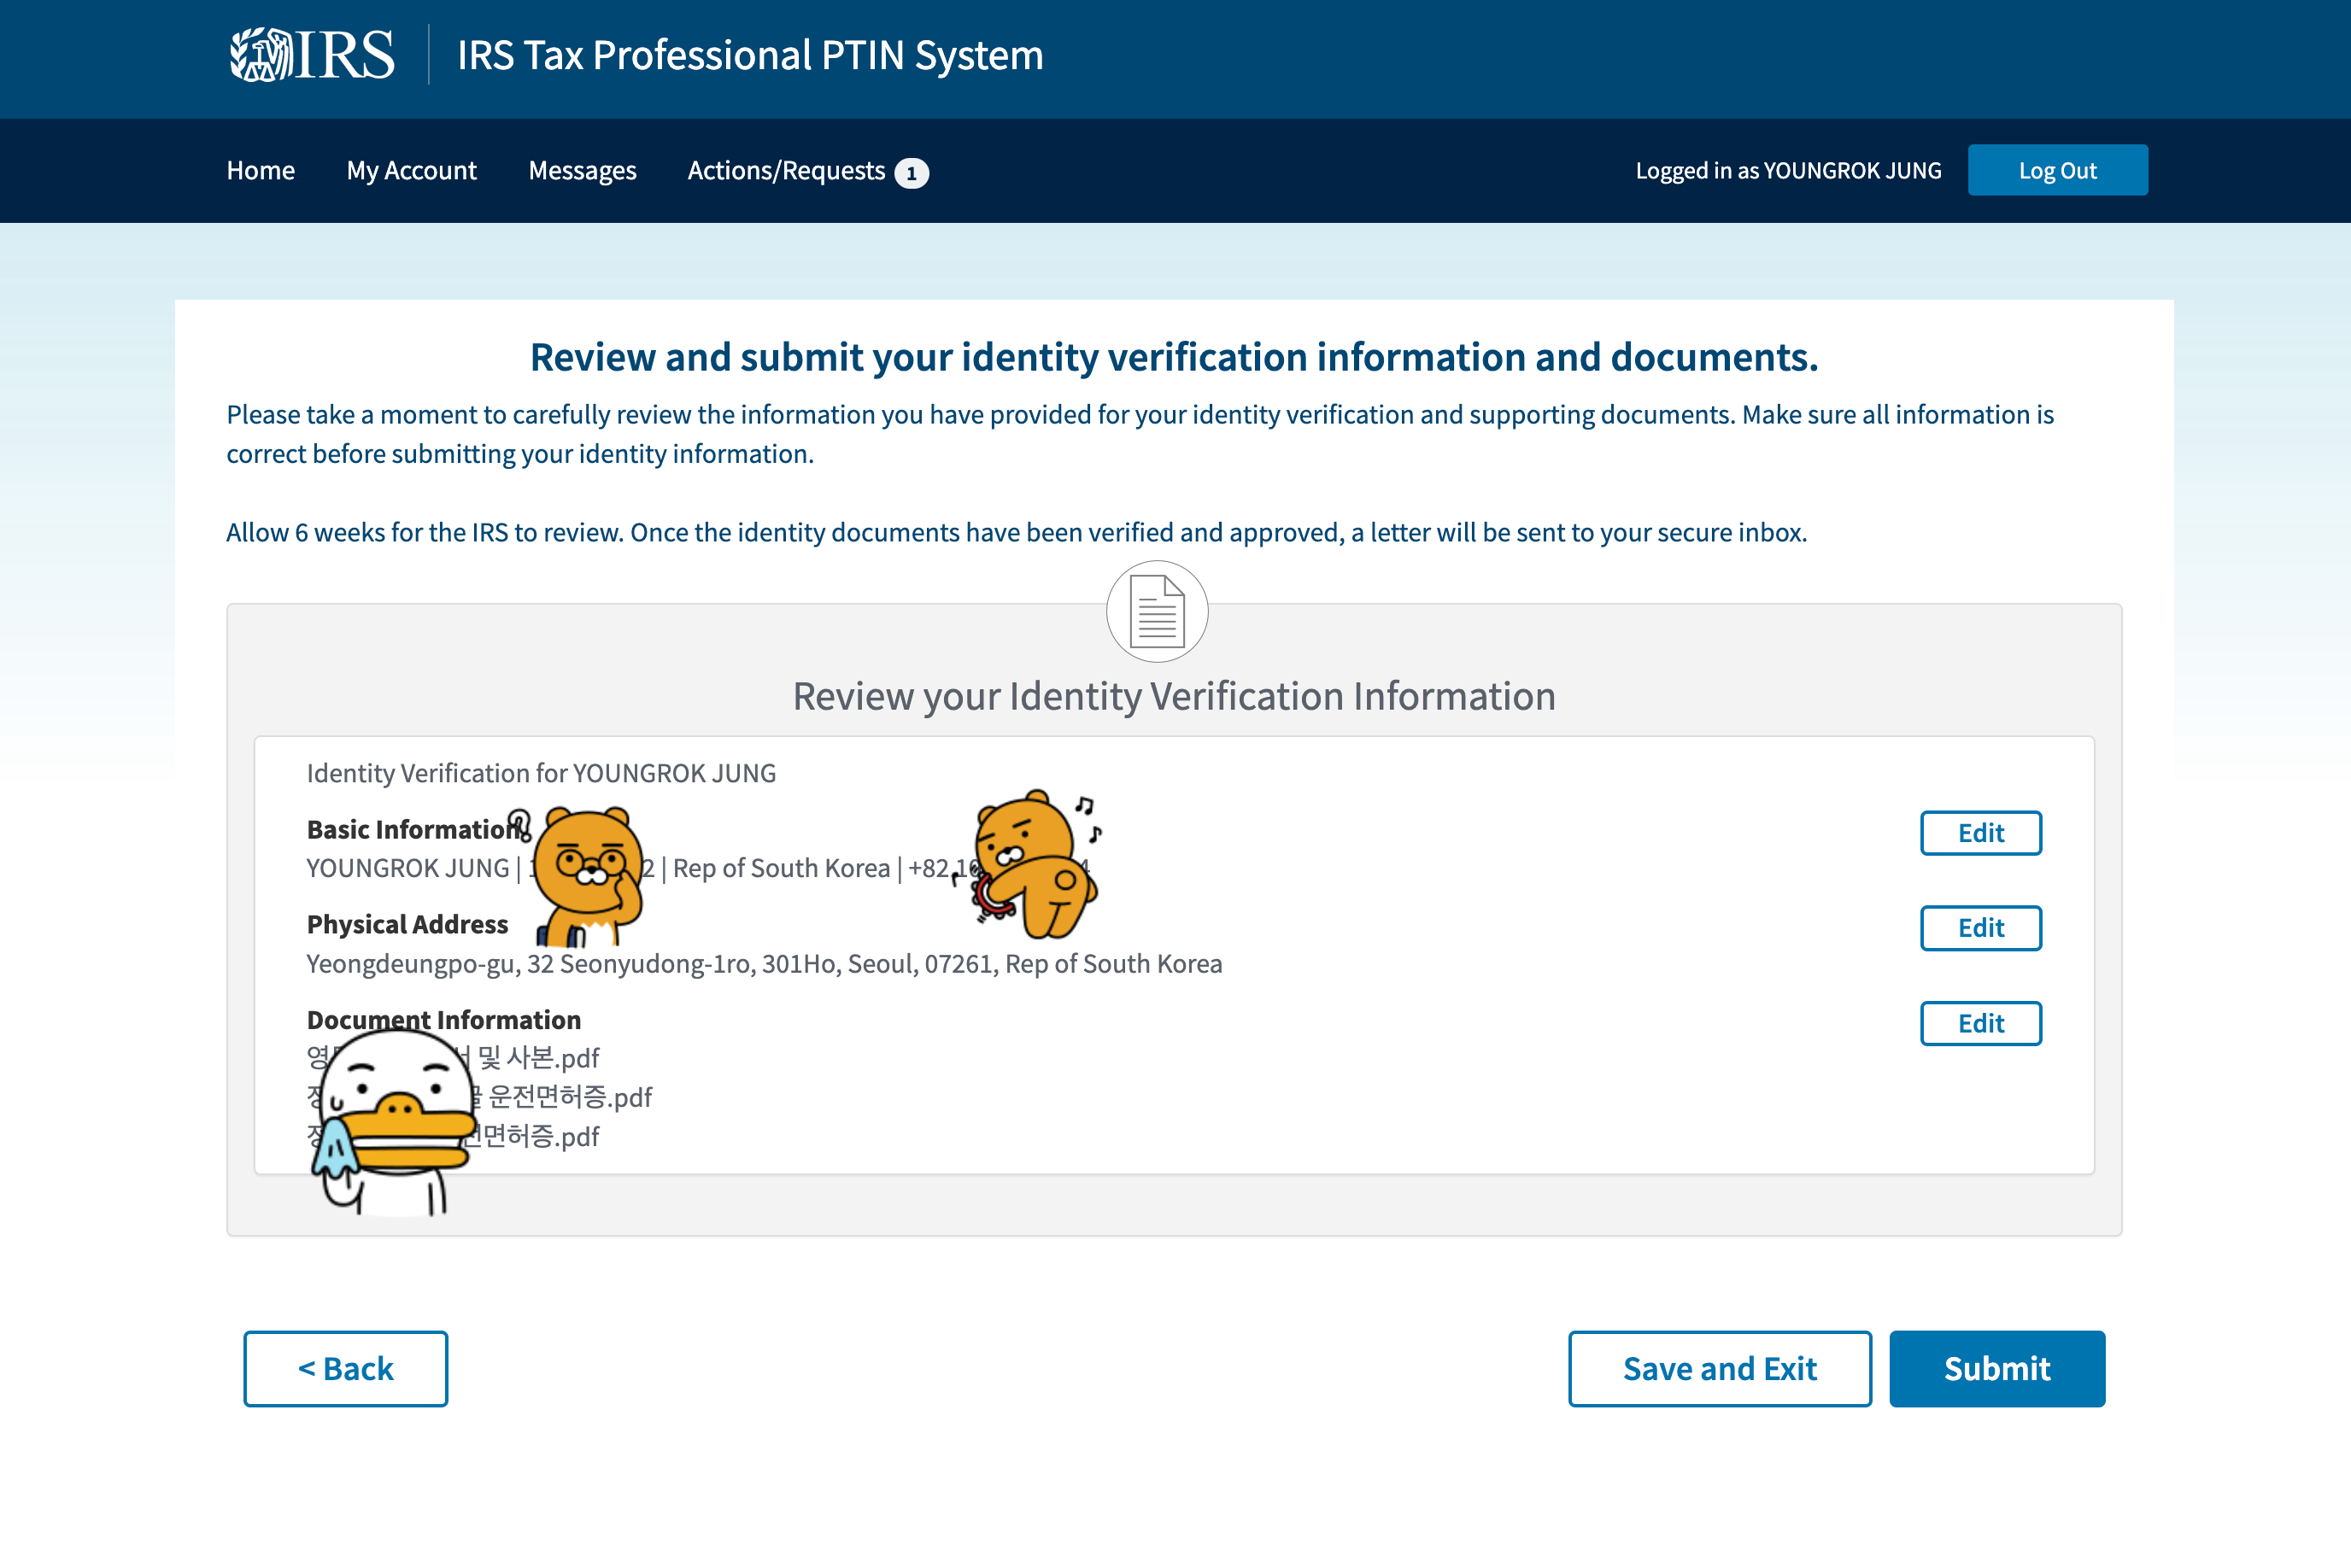
Task: Edit the Physical Address section
Action: pyautogui.click(x=1979, y=928)
